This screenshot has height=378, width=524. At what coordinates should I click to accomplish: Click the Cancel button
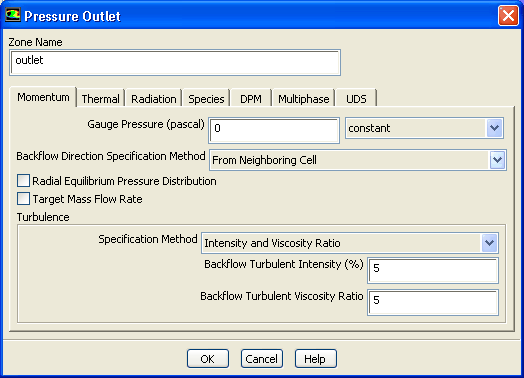[x=262, y=359]
